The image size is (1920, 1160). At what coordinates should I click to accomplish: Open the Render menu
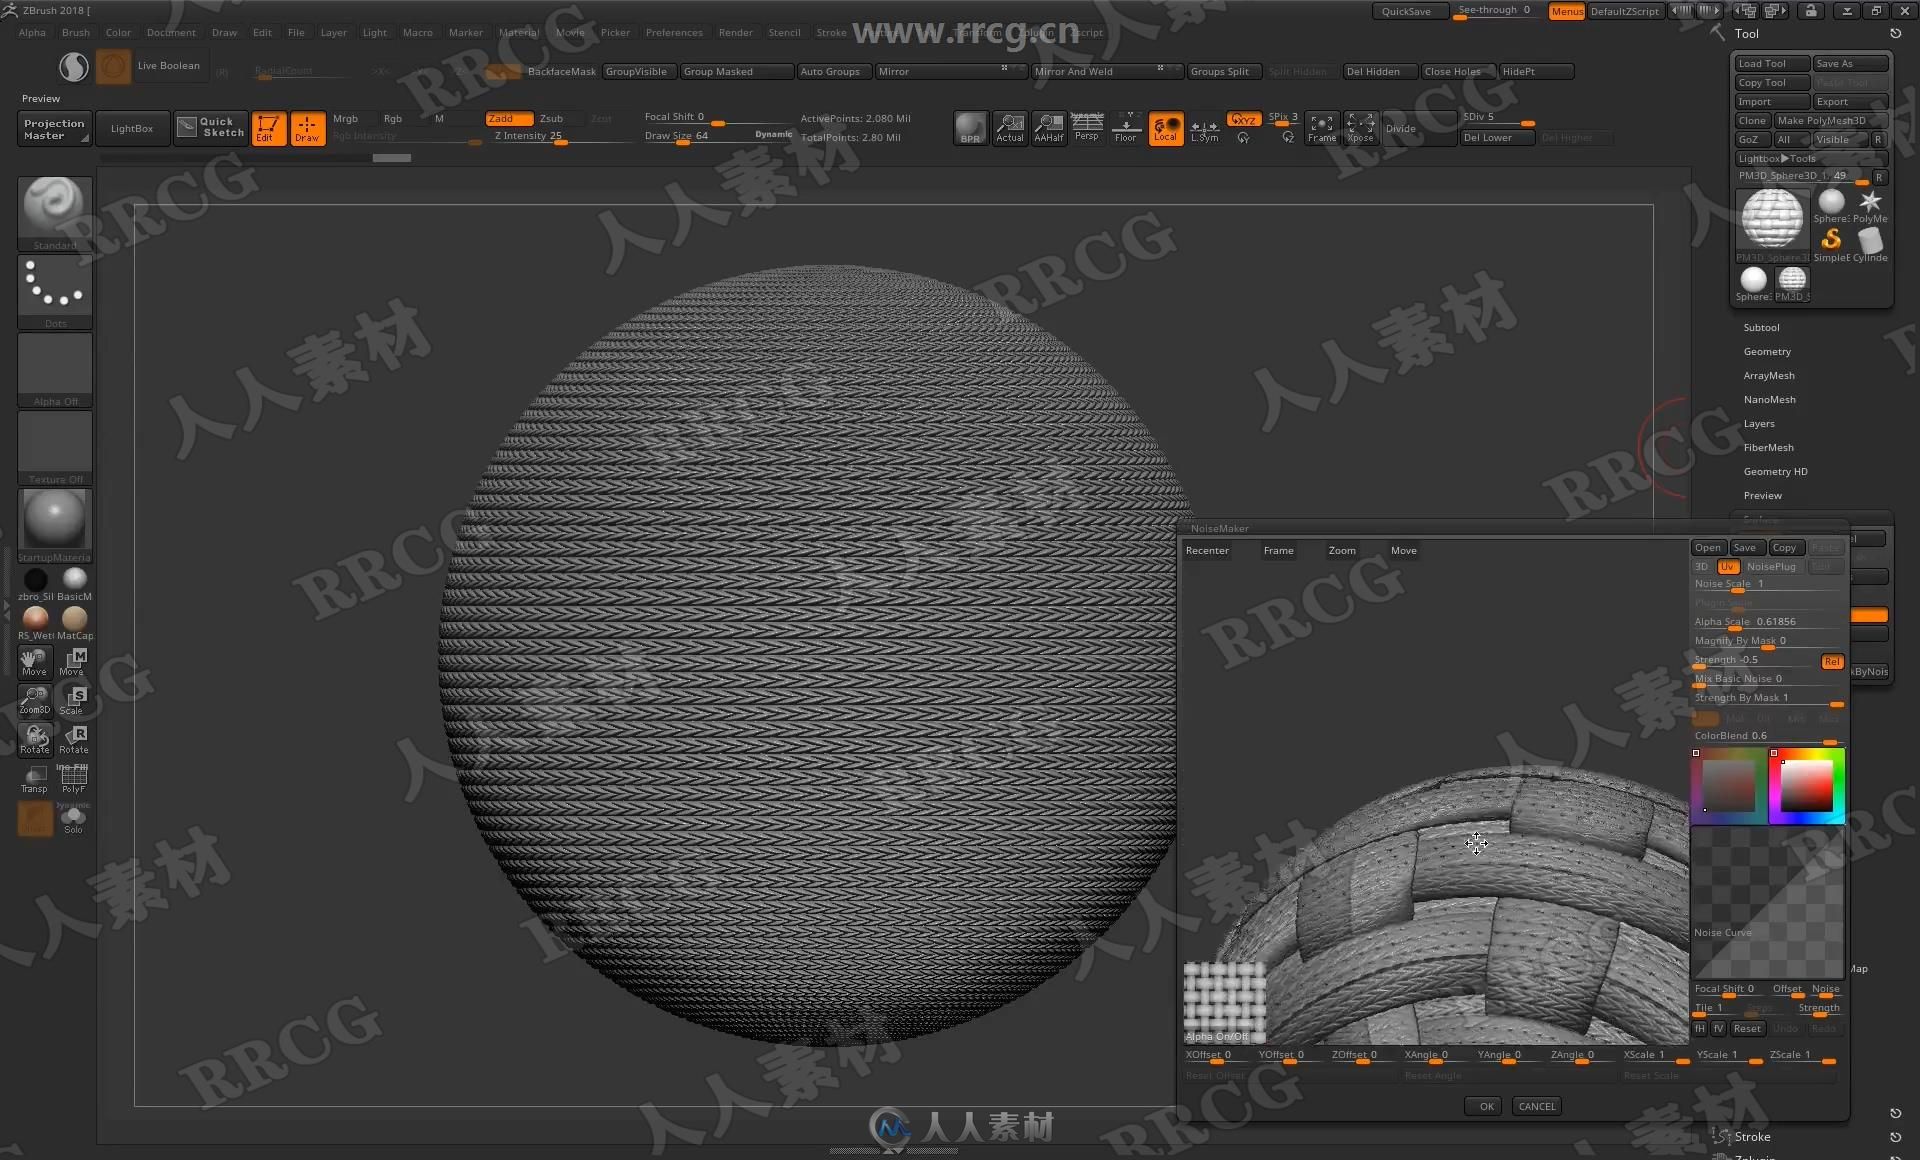(735, 32)
